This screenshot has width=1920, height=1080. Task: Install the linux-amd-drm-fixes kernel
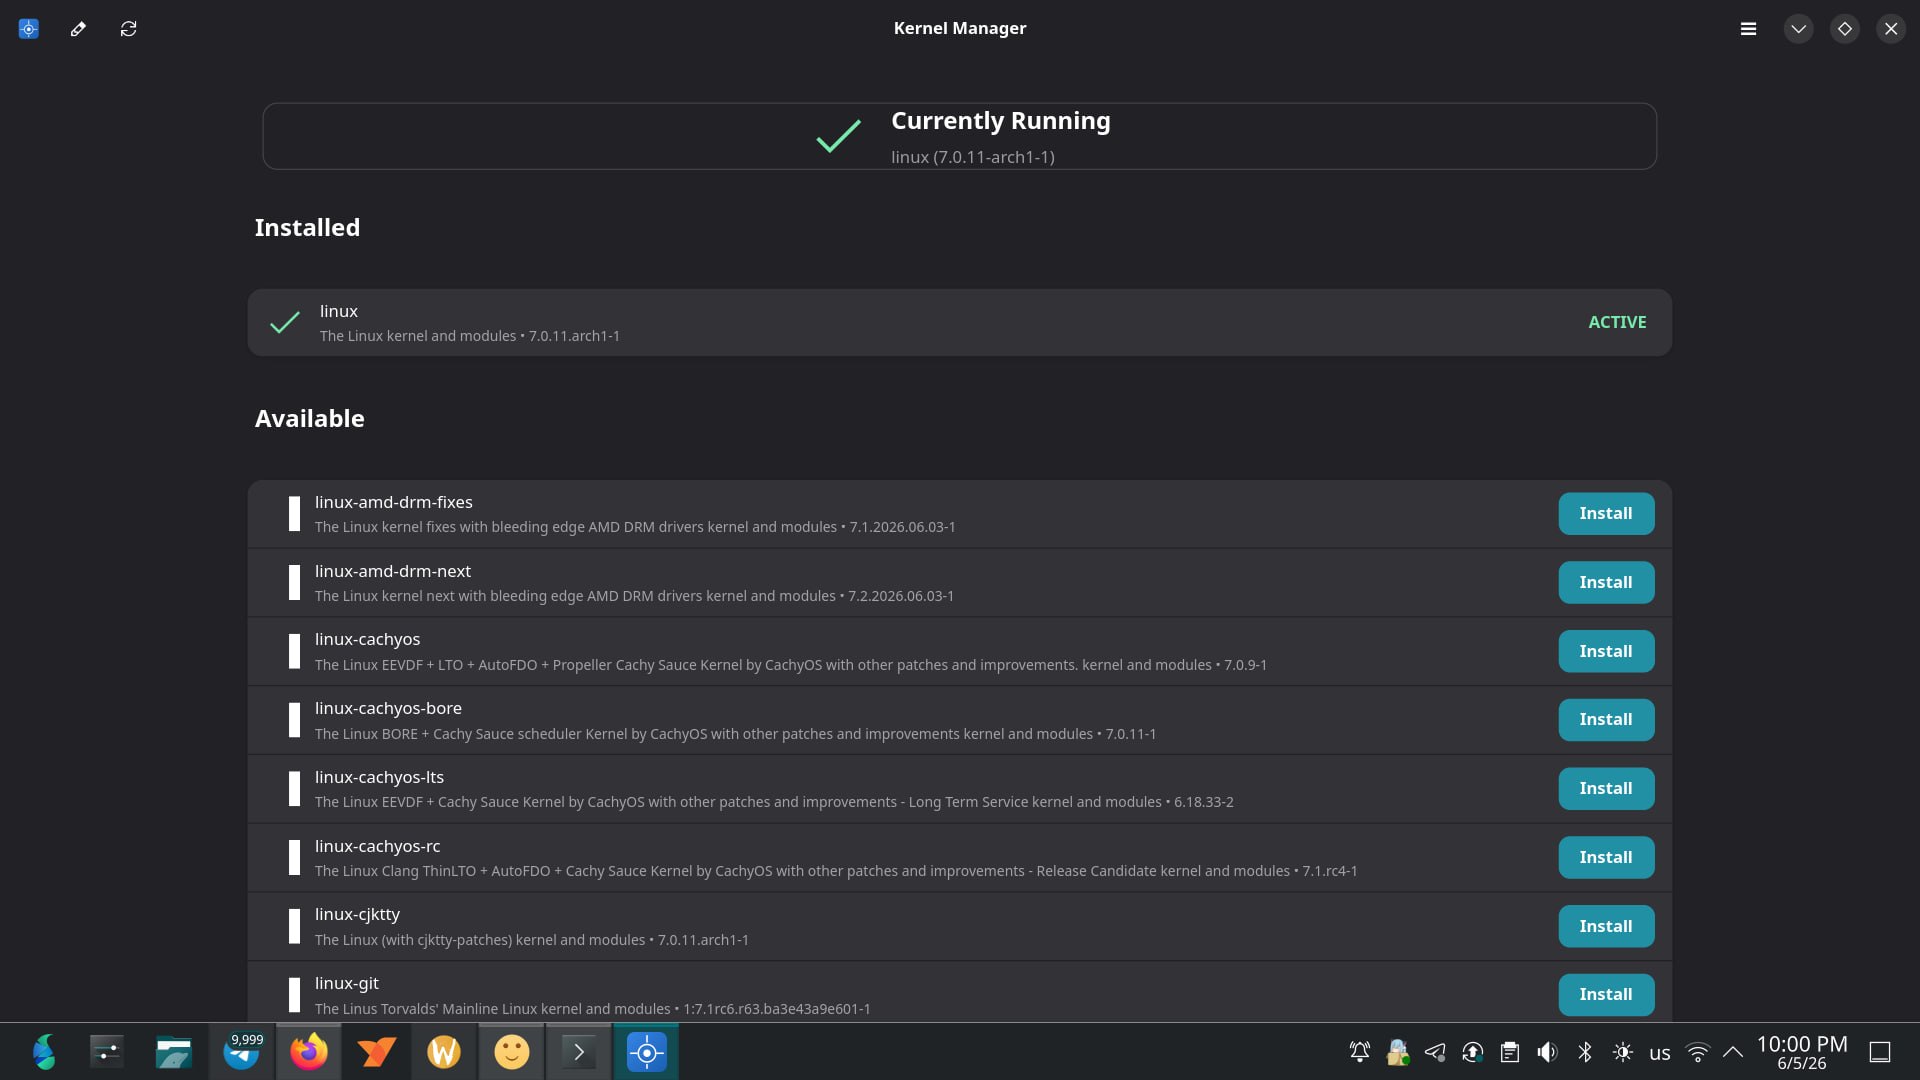tap(1606, 514)
